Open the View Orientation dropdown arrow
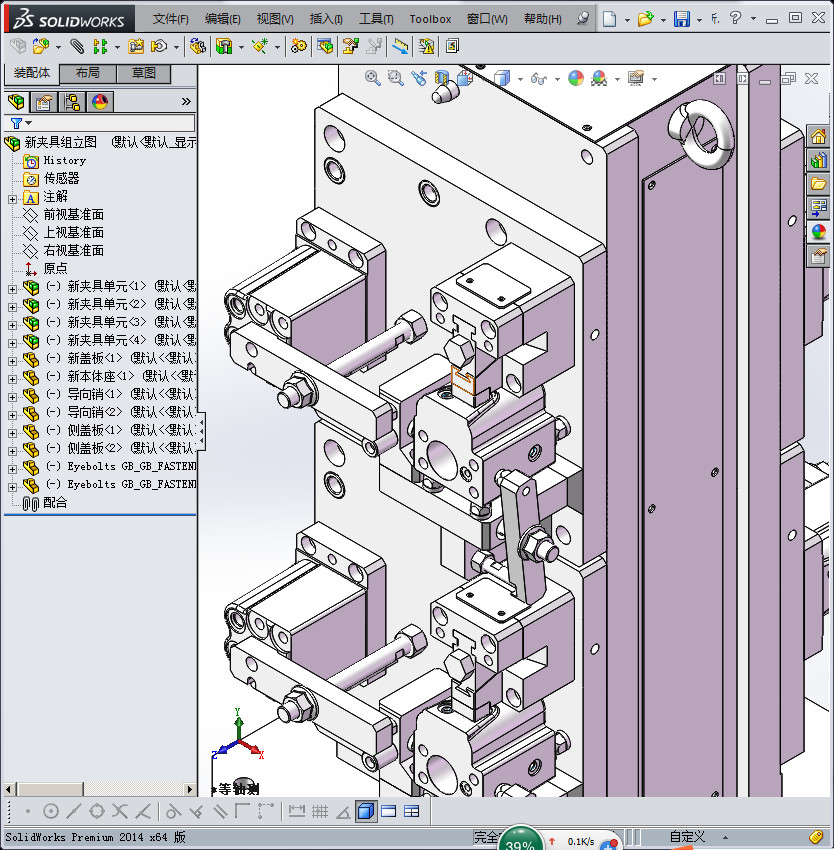The image size is (834, 850). point(520,79)
